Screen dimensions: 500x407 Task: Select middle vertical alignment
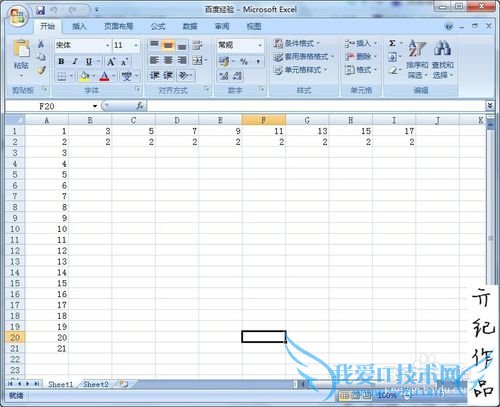[168, 45]
